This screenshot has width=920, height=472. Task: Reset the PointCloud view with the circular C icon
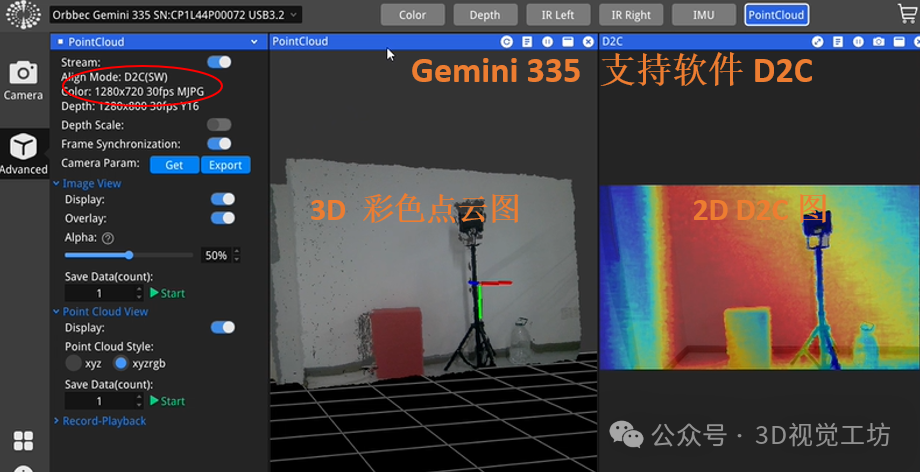tap(506, 42)
